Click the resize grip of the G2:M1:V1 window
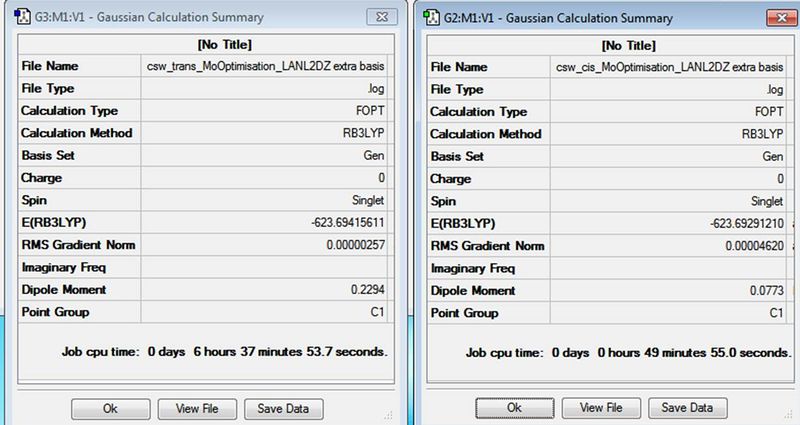800x425 pixels. tap(790, 414)
